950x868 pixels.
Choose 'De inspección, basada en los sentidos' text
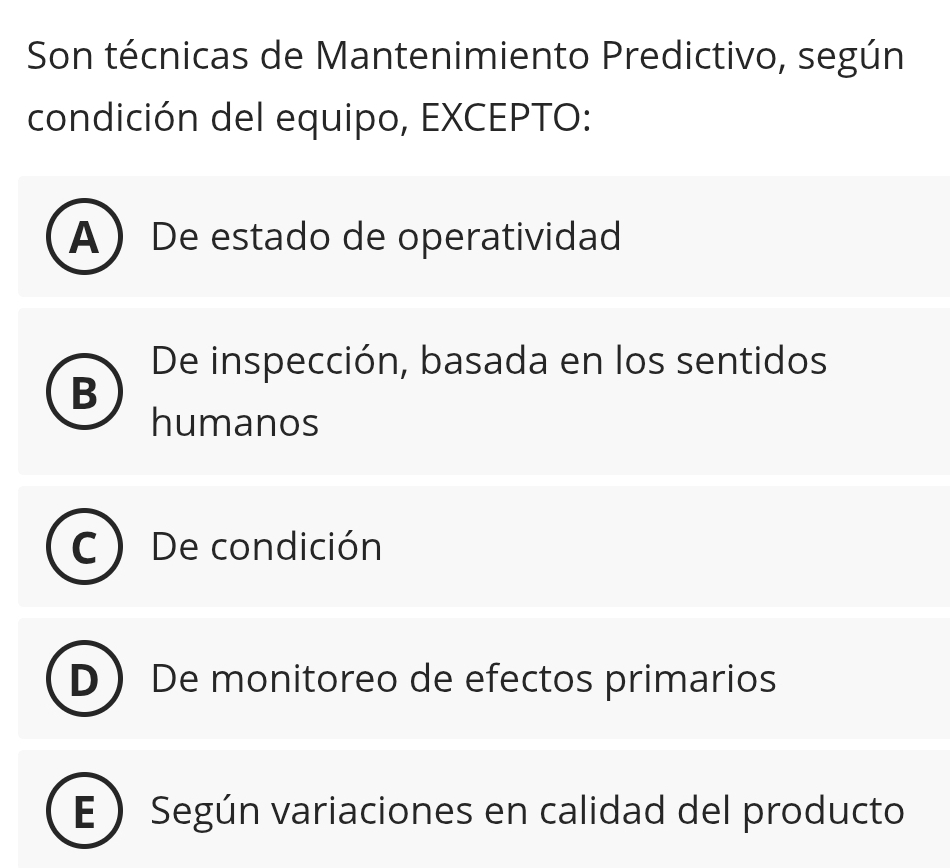pos(489,361)
